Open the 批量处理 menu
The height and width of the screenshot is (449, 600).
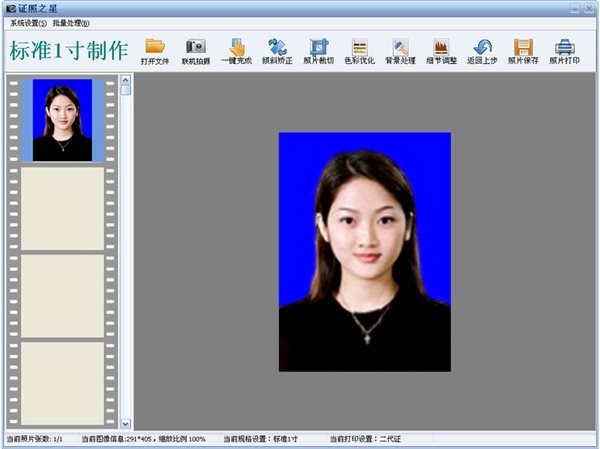tap(71, 22)
